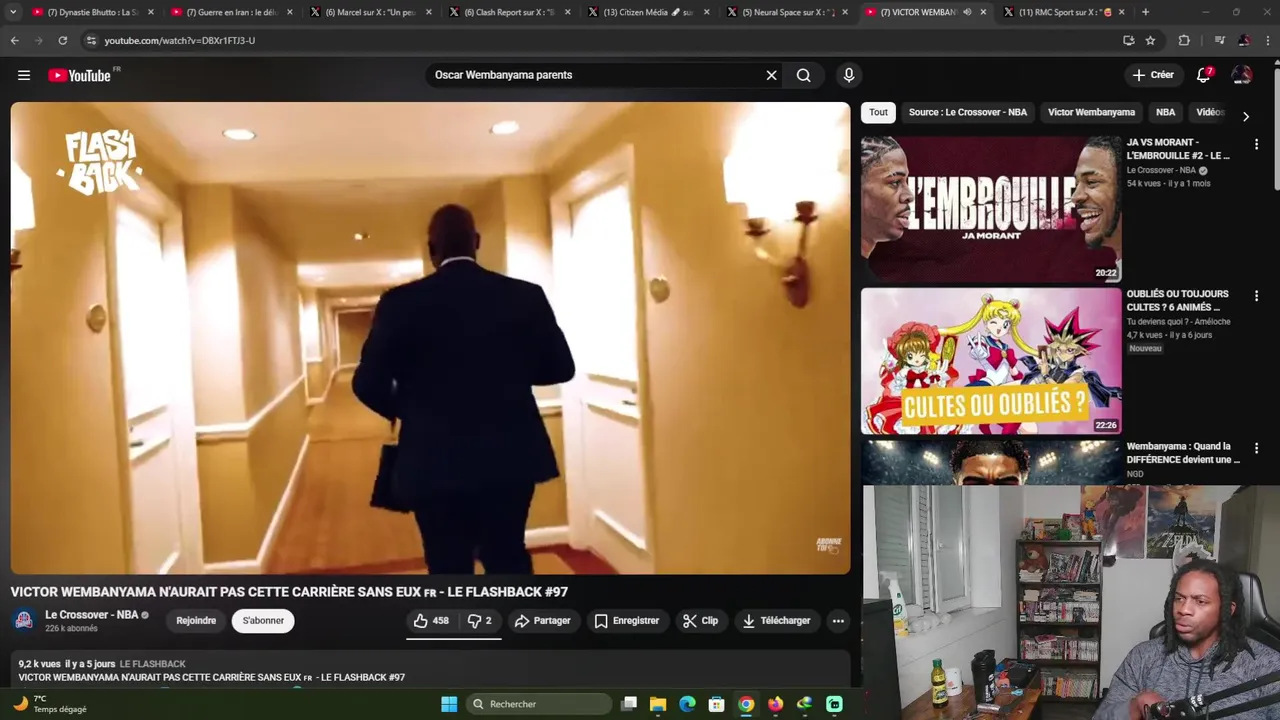Image resolution: width=1280 pixels, height=720 pixels.
Task: Open a new browser tab
Action: coord(1145,12)
